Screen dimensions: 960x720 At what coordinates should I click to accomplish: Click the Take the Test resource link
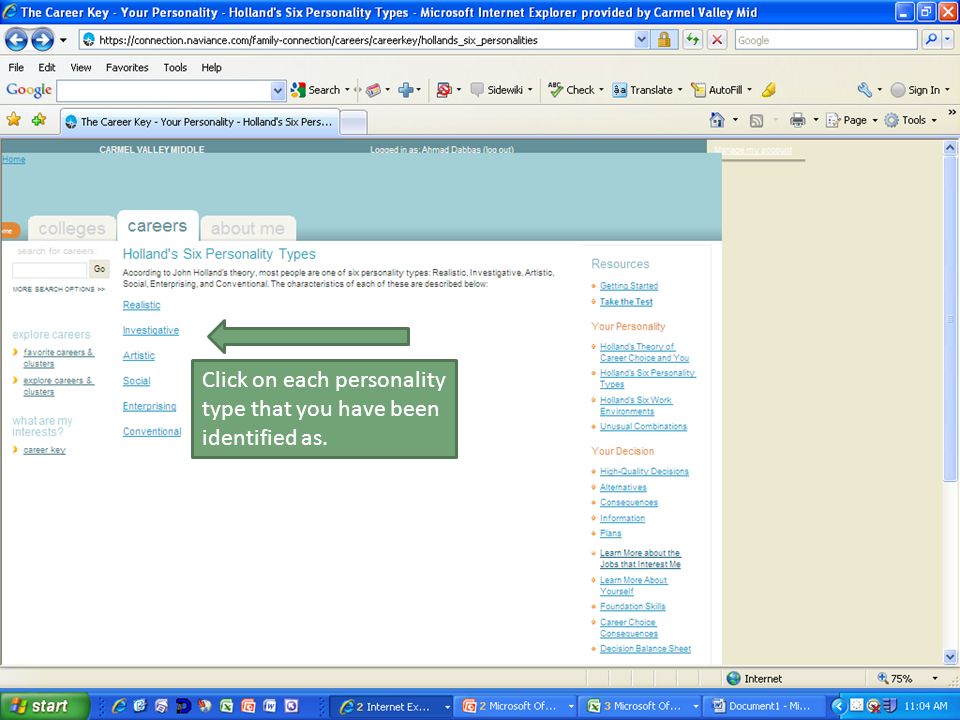(x=626, y=302)
